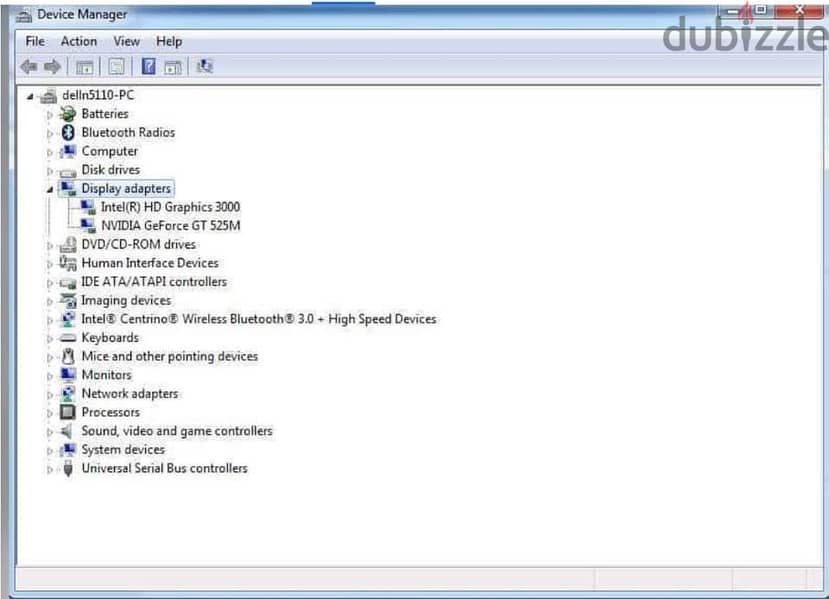
Task: Click the System devices icon
Action: pos(68,449)
